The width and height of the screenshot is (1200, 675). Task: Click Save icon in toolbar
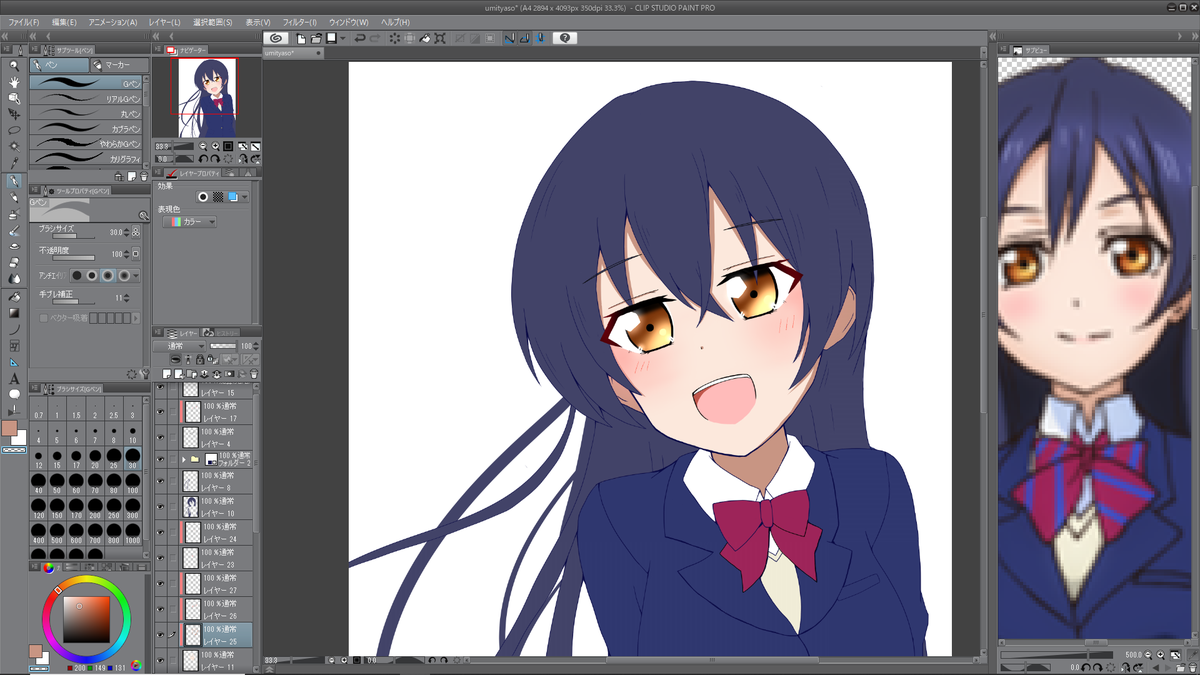(331, 38)
